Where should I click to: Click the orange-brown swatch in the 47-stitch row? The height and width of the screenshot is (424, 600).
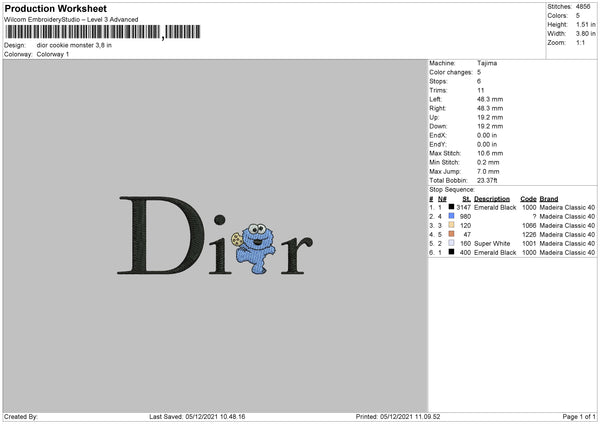pos(452,234)
